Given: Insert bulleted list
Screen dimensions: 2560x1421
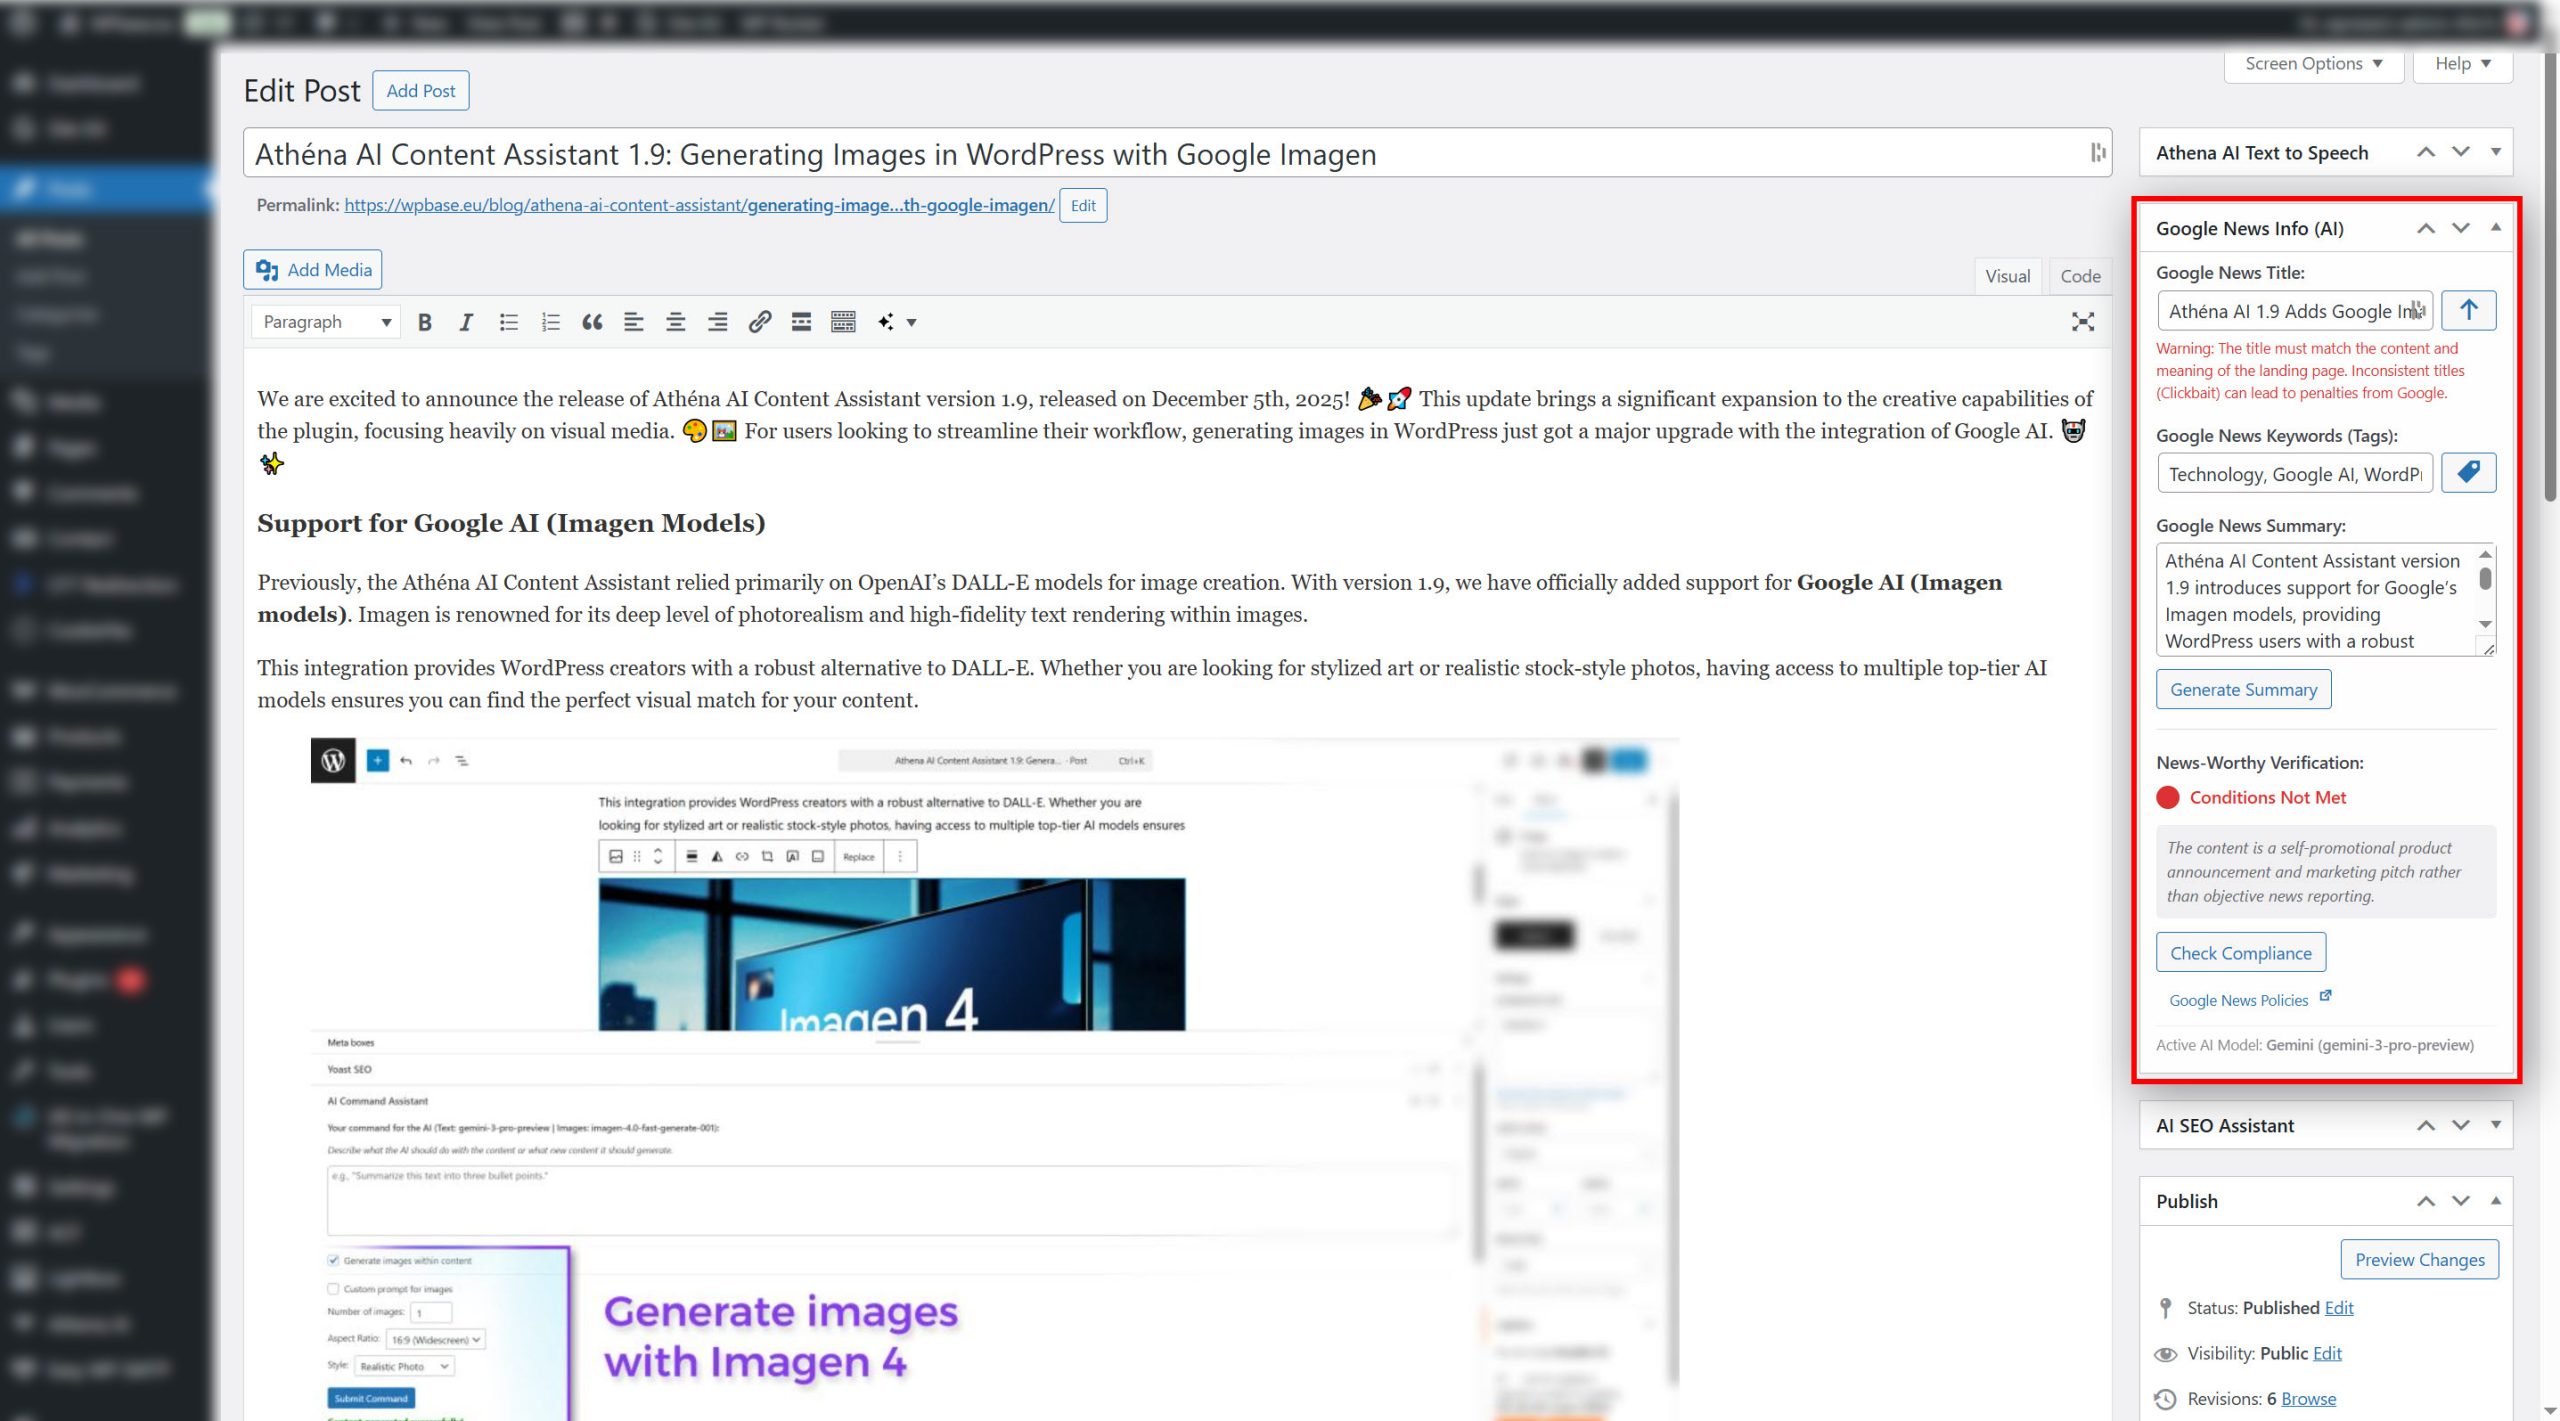Looking at the screenshot, I should tap(508, 322).
